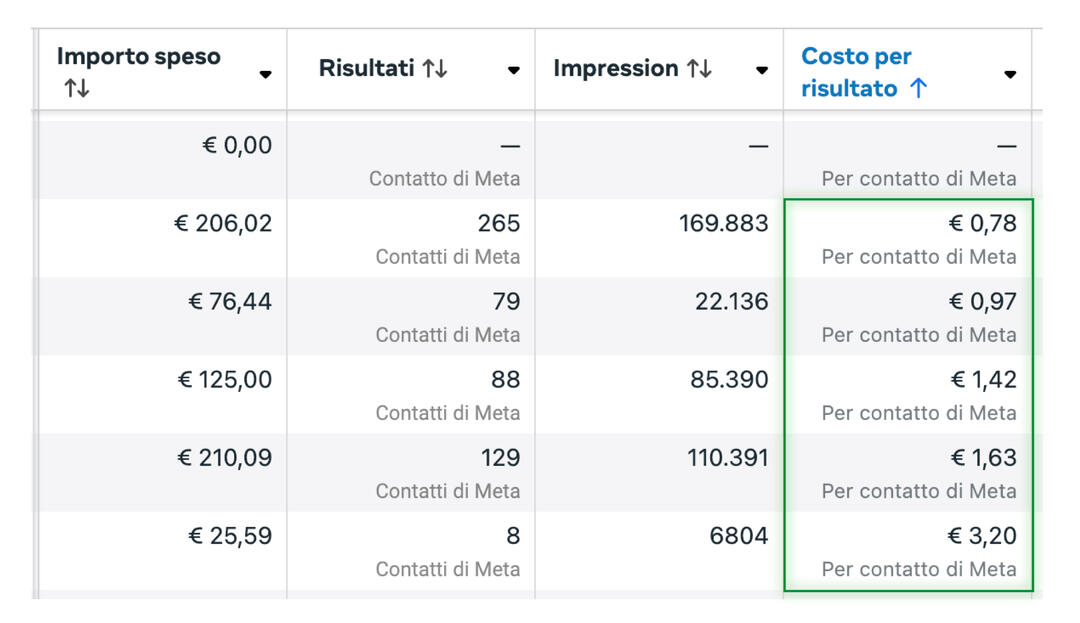Click the blue ascending arrow beside risultato
The image size is (1080, 623).
(918, 89)
